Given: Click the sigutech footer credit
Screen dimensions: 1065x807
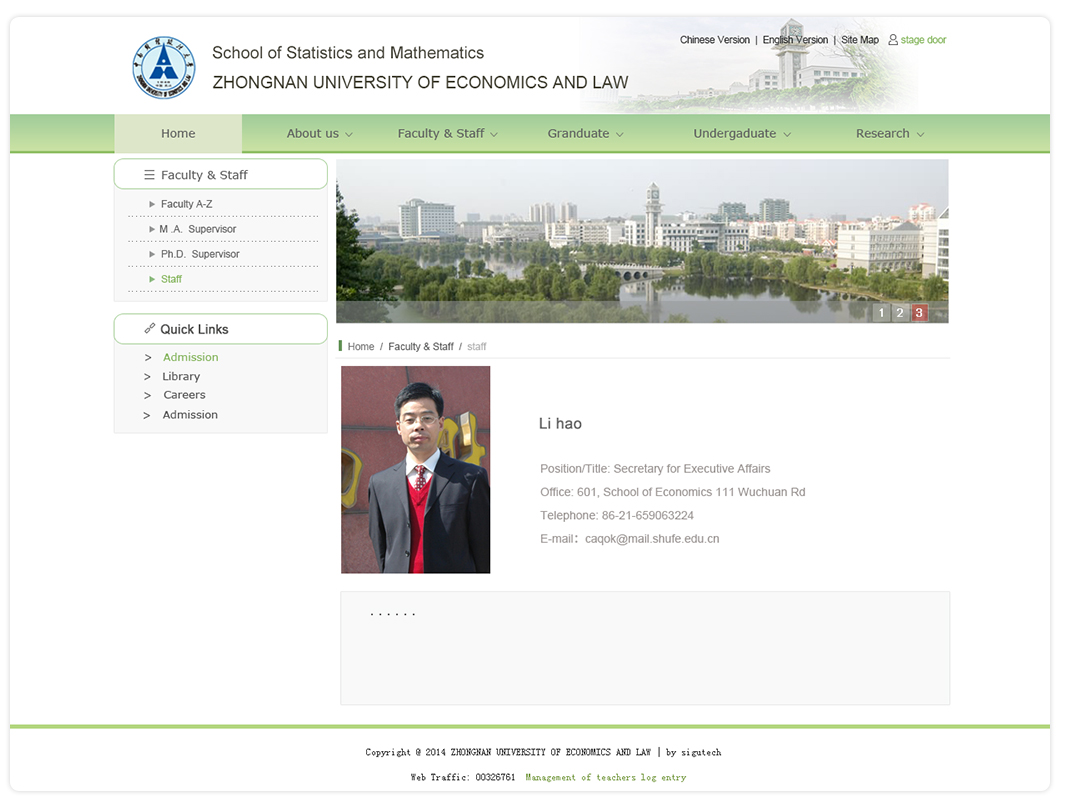Looking at the screenshot, I should [x=701, y=752].
